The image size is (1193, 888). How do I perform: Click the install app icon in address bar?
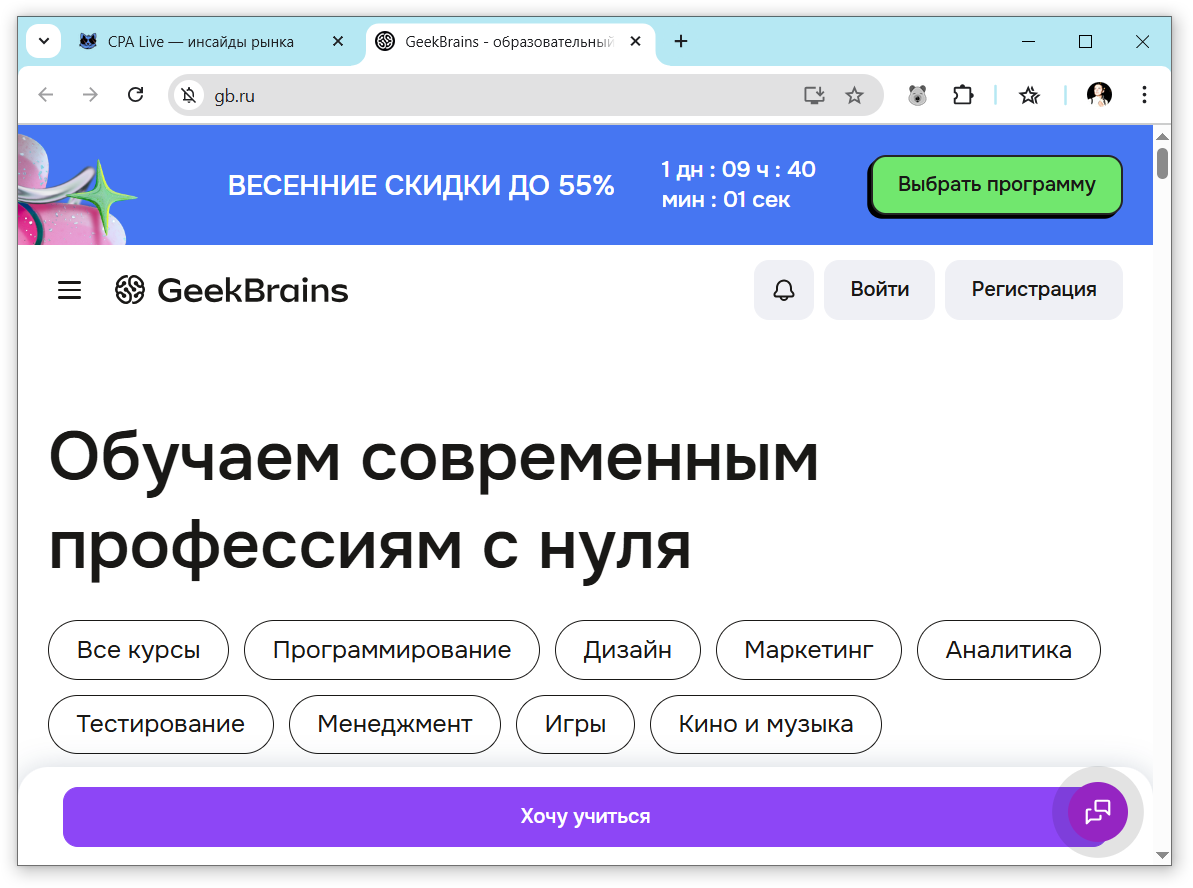814,95
